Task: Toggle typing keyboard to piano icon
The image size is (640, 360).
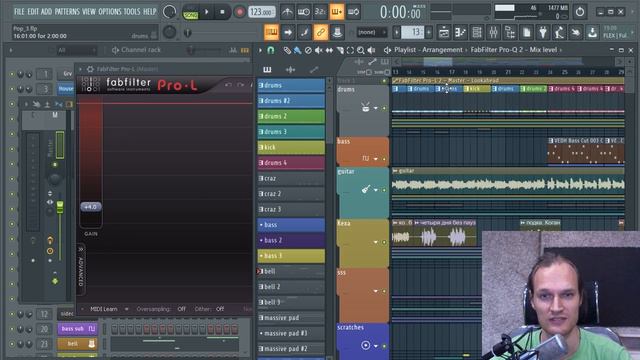Action: (x=271, y=32)
